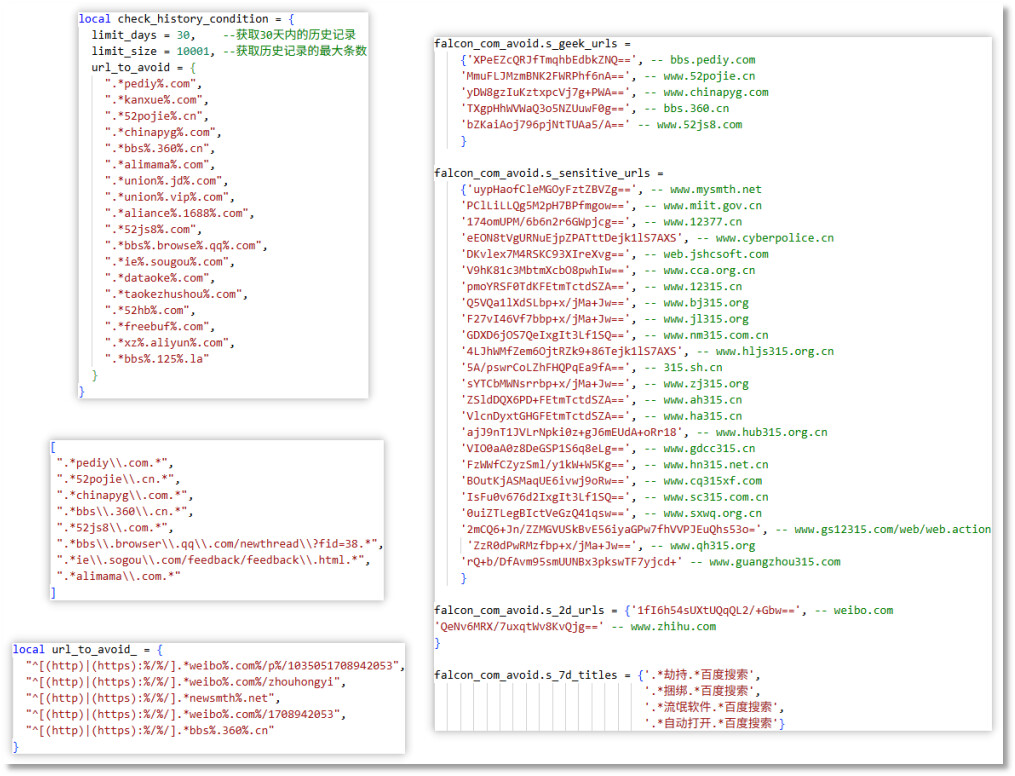The image size is (1015, 776).
Task: Click the qq newthread fid=38 regex line
Action: 219,543
